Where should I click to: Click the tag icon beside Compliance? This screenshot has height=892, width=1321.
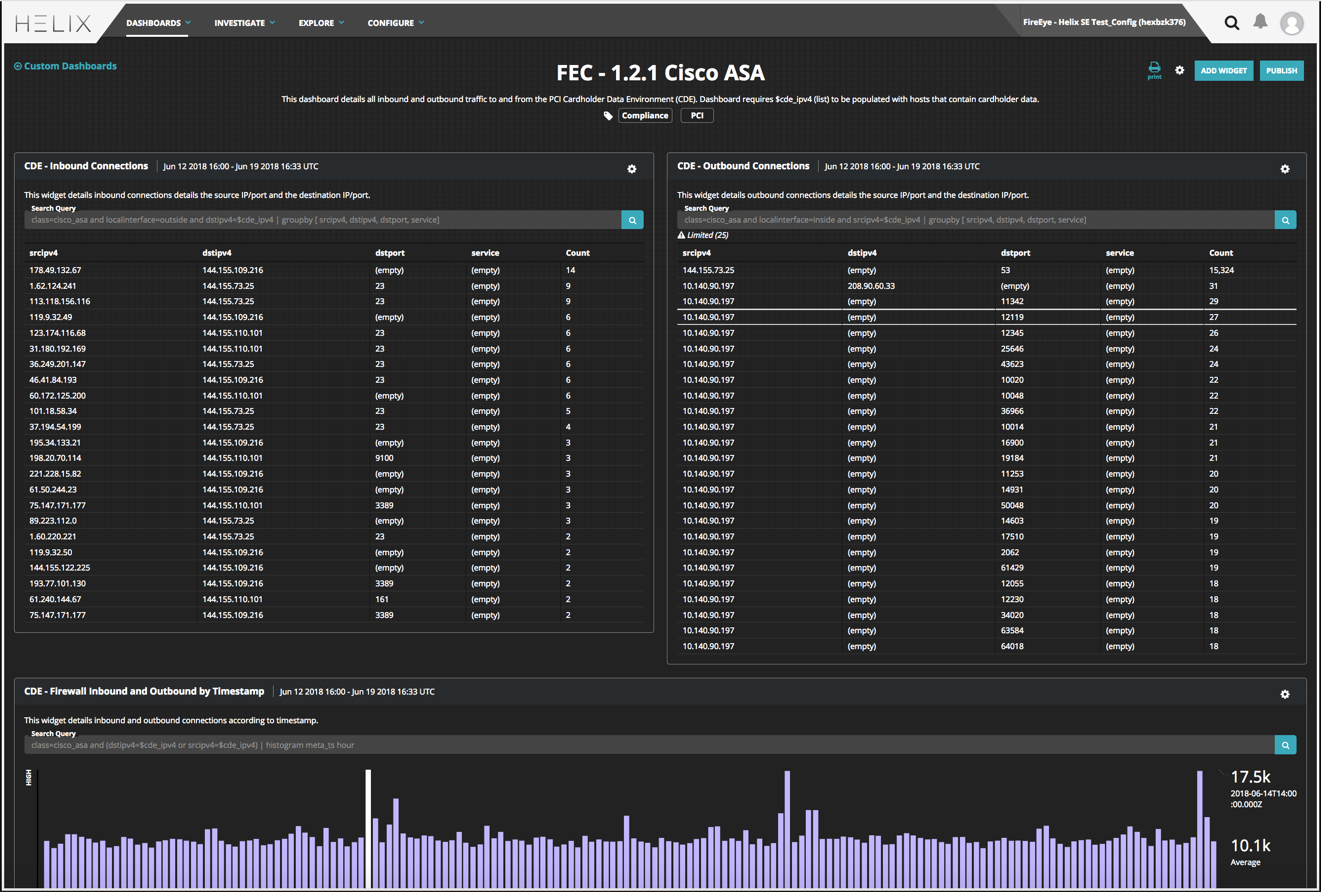[608, 116]
